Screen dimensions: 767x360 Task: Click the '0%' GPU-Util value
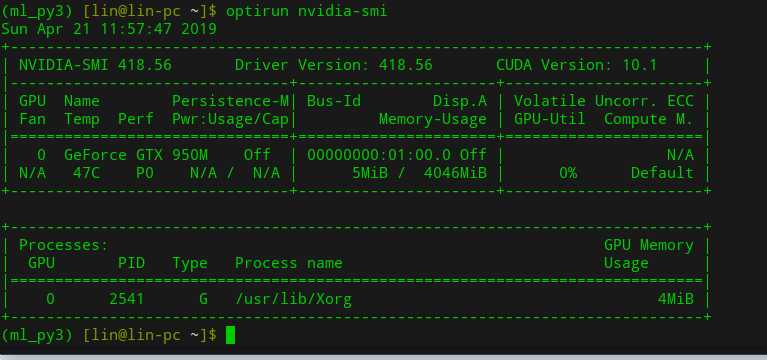(x=568, y=173)
